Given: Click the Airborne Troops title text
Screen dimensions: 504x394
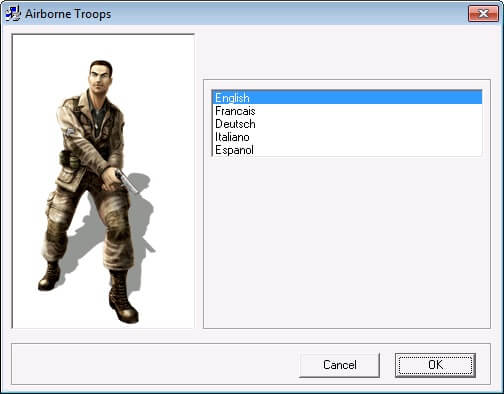Looking at the screenshot, I should (x=68, y=14).
